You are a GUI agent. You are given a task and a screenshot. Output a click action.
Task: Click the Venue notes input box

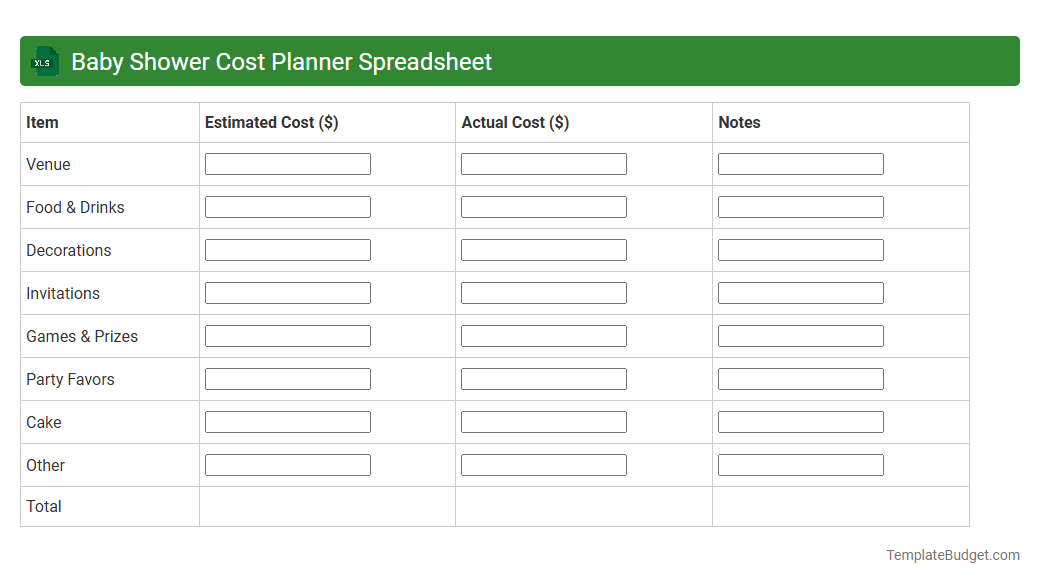tap(800, 163)
